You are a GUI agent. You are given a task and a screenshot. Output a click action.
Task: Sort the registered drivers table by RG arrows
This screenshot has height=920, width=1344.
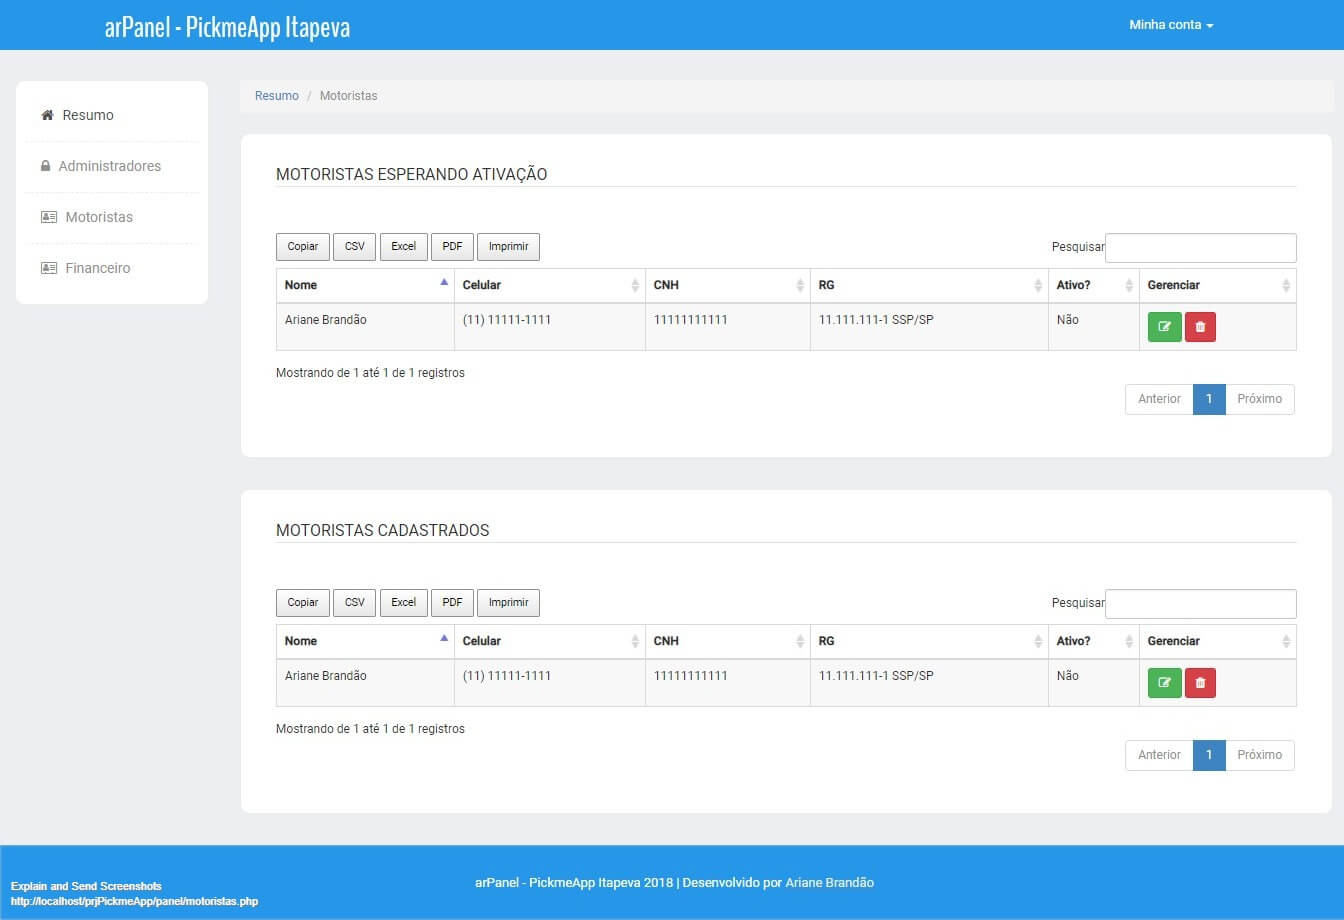tap(1038, 642)
